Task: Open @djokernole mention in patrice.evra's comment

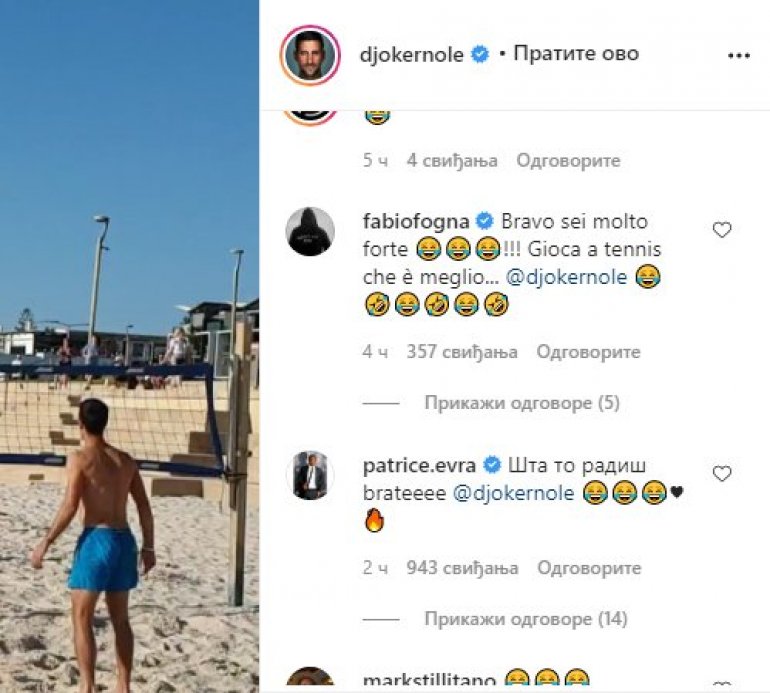Action: tap(513, 493)
